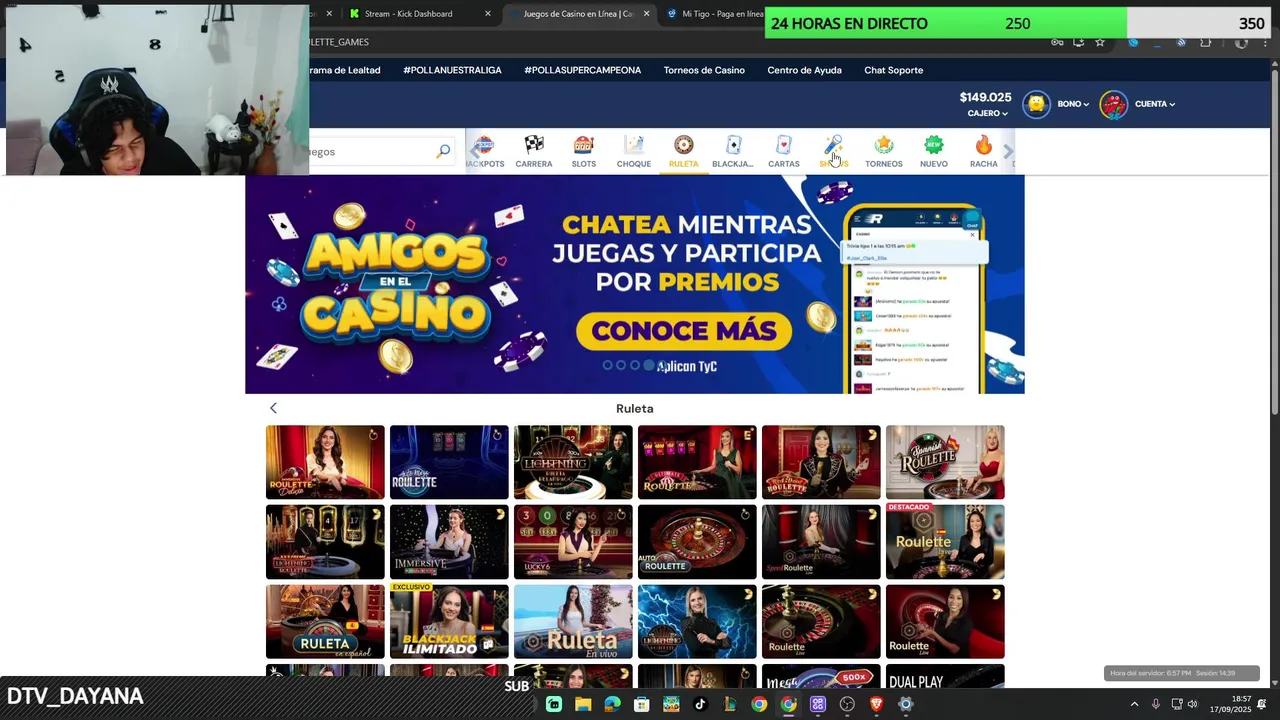Open the Blackjack category icon
Viewport: 1280px width, 720px height.
[x=733, y=151]
